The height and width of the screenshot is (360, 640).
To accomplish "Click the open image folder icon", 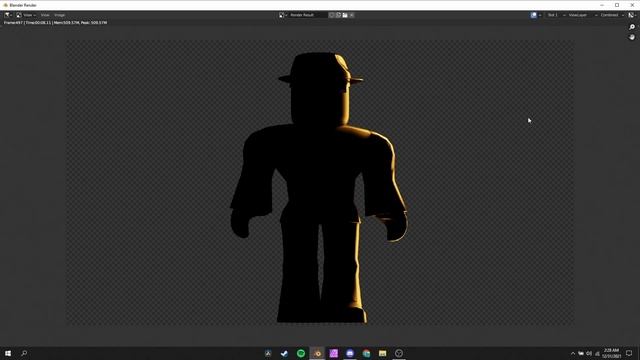I will pyautogui.click(x=345, y=15).
